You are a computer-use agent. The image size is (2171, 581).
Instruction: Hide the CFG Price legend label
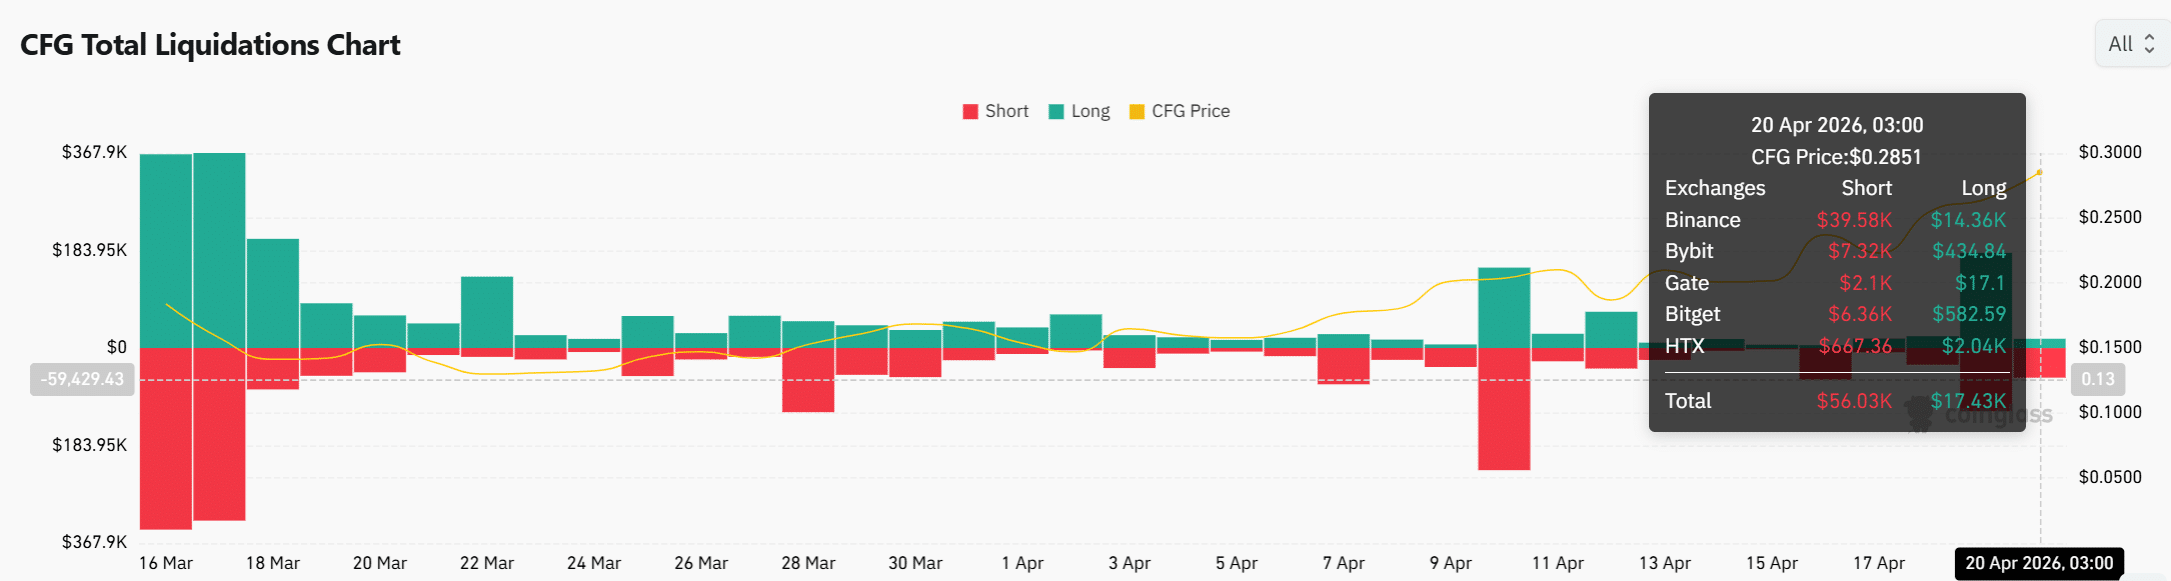[x=1190, y=112]
